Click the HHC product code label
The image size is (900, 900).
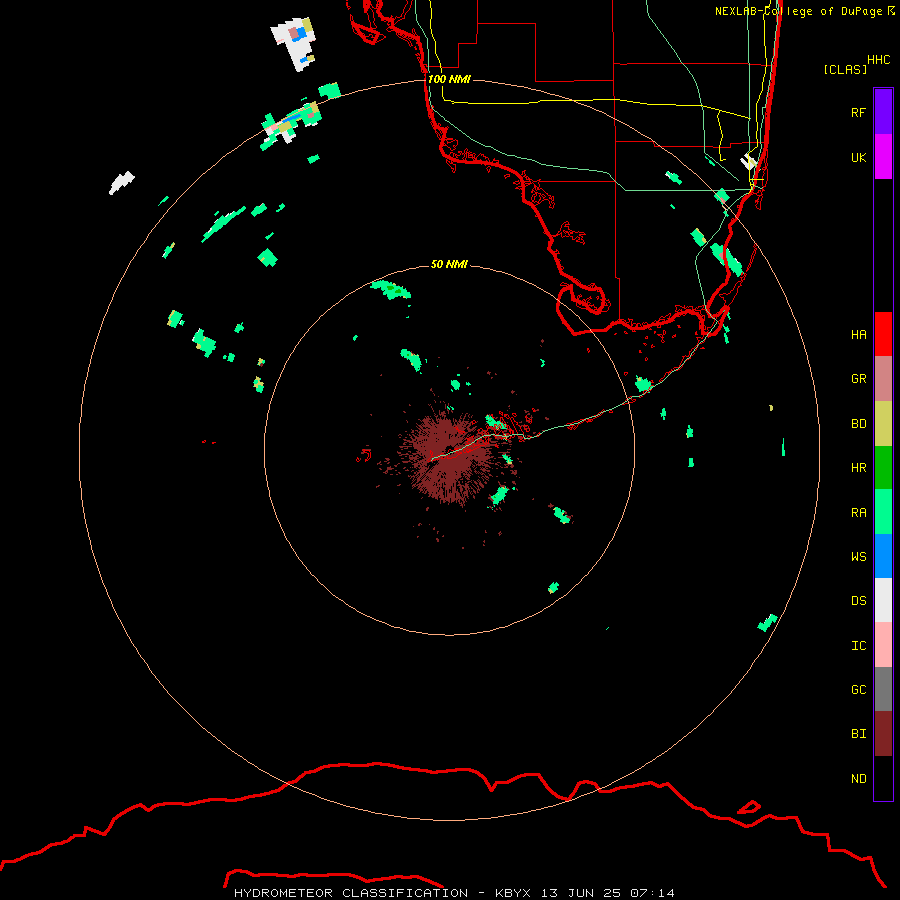[878, 59]
